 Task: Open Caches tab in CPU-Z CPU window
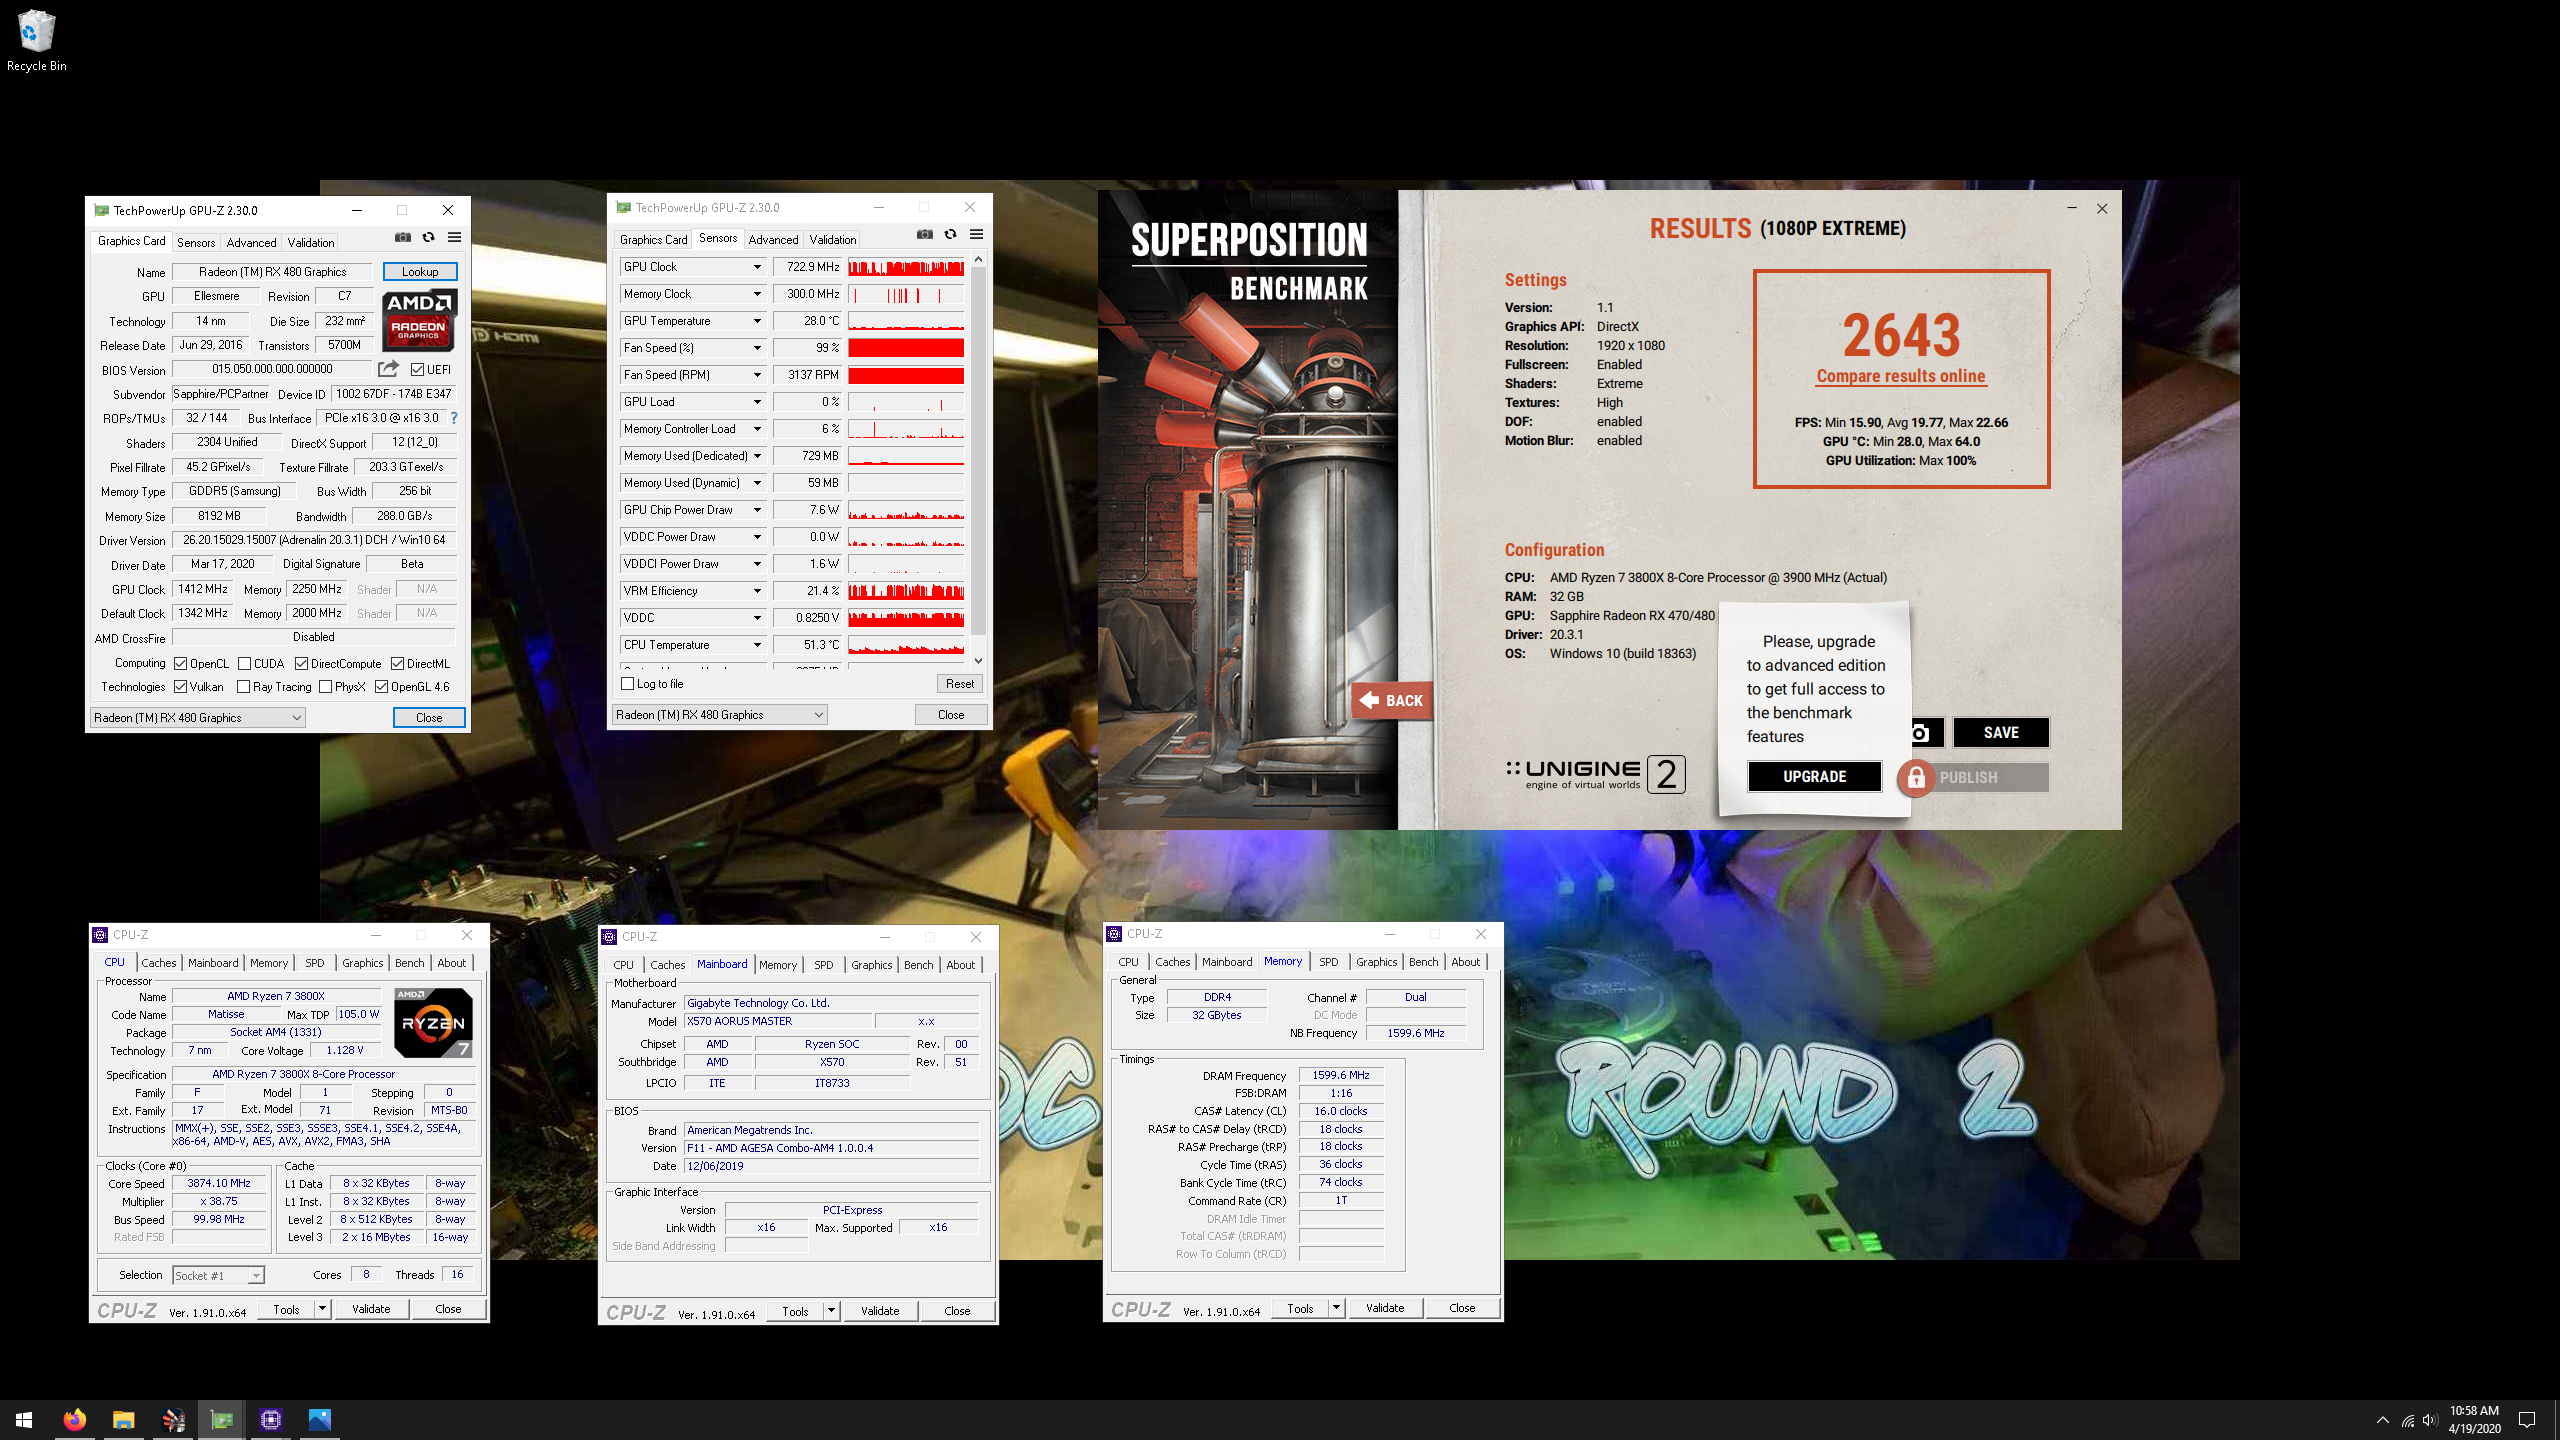click(158, 962)
